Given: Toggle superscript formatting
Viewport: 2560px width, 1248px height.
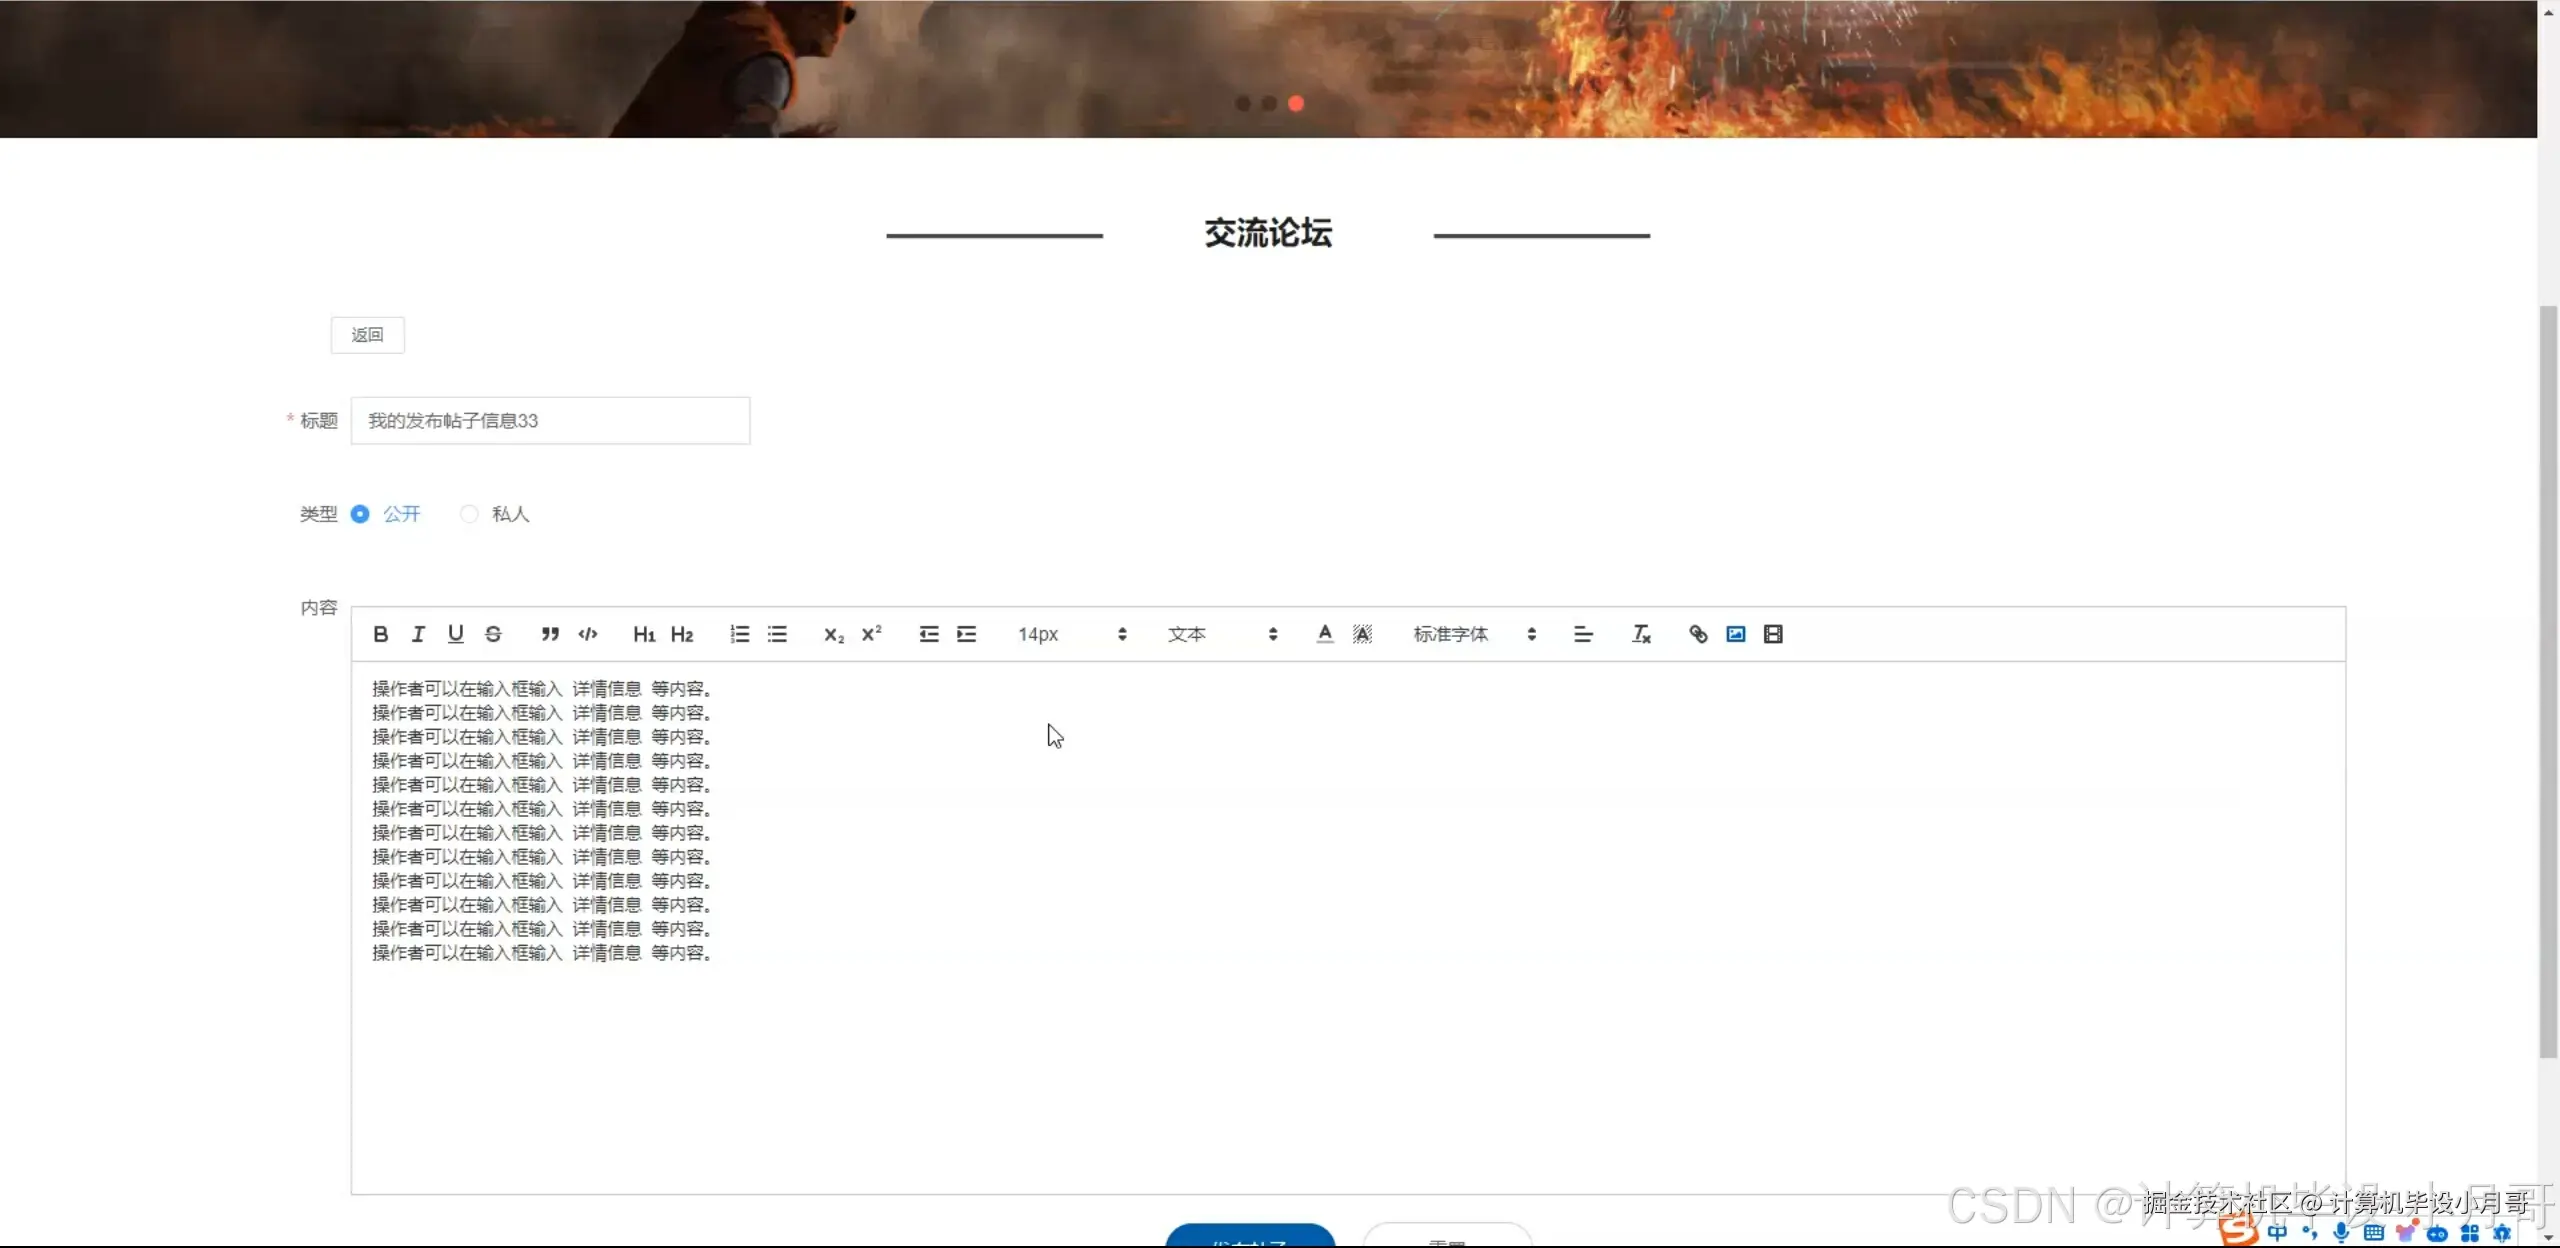Looking at the screenshot, I should [x=870, y=634].
